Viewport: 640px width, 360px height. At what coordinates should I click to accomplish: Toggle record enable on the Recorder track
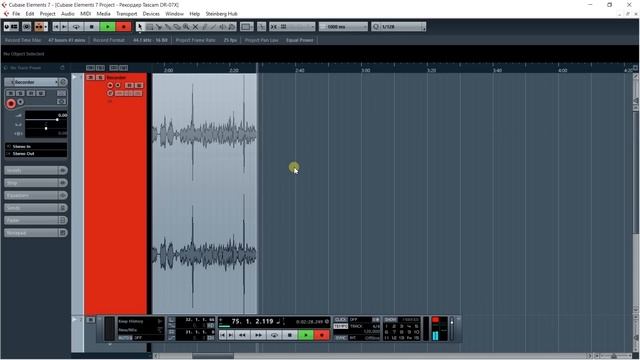(x=110, y=85)
